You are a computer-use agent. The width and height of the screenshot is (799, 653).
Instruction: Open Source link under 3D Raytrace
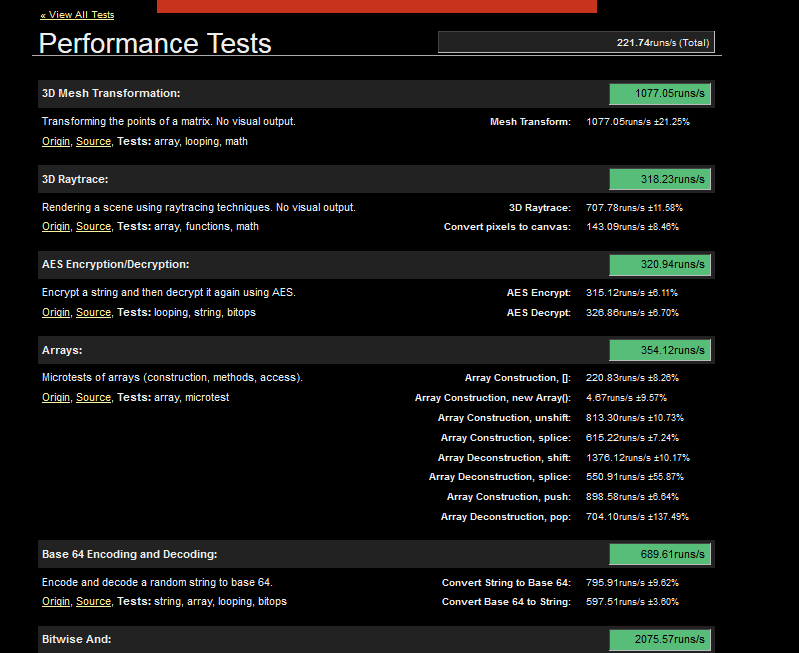tap(93, 226)
